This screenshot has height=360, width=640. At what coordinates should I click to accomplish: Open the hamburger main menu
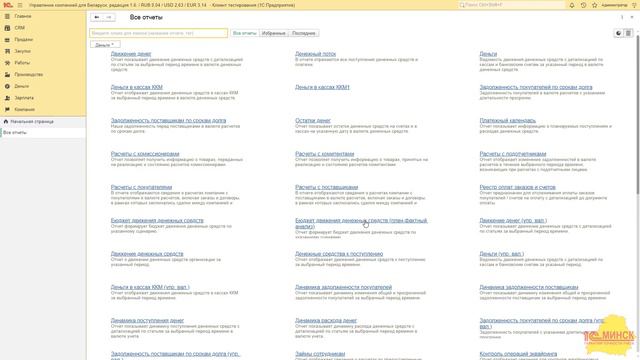pos(20,5)
